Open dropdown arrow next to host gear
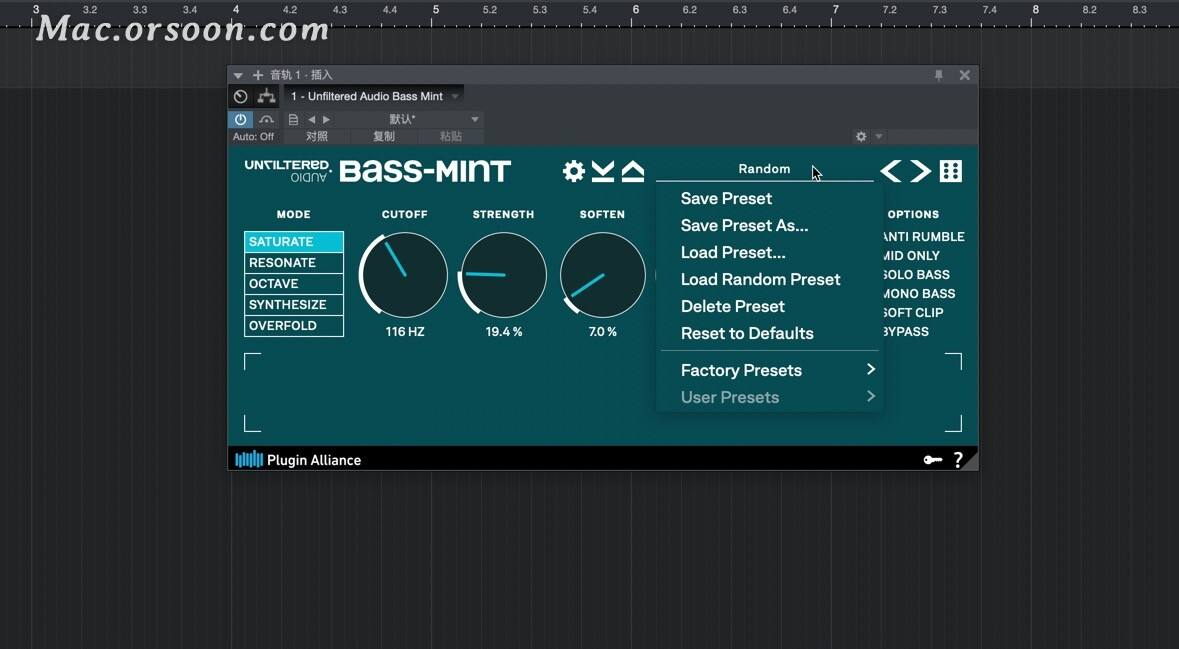 coord(878,136)
